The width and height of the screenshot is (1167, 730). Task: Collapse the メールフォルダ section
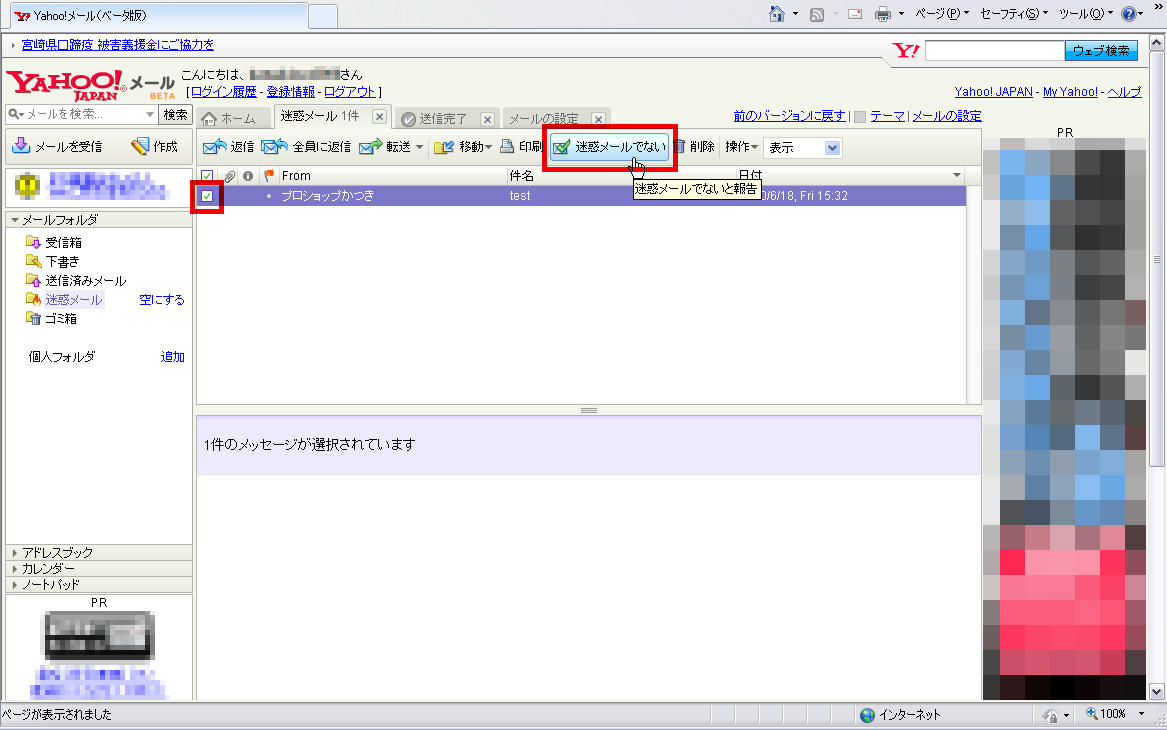15,220
